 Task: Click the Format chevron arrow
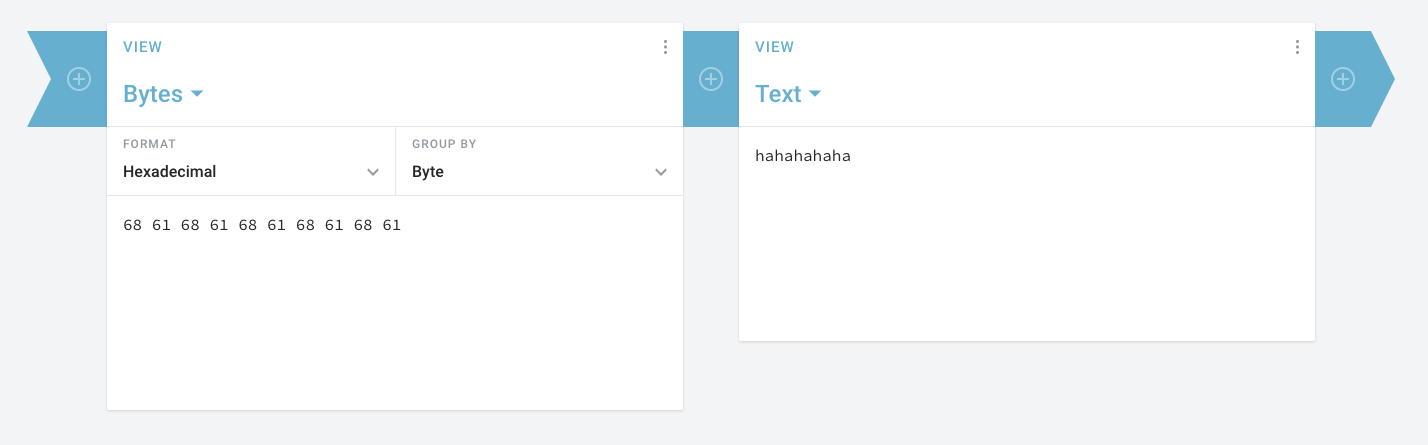click(x=373, y=172)
